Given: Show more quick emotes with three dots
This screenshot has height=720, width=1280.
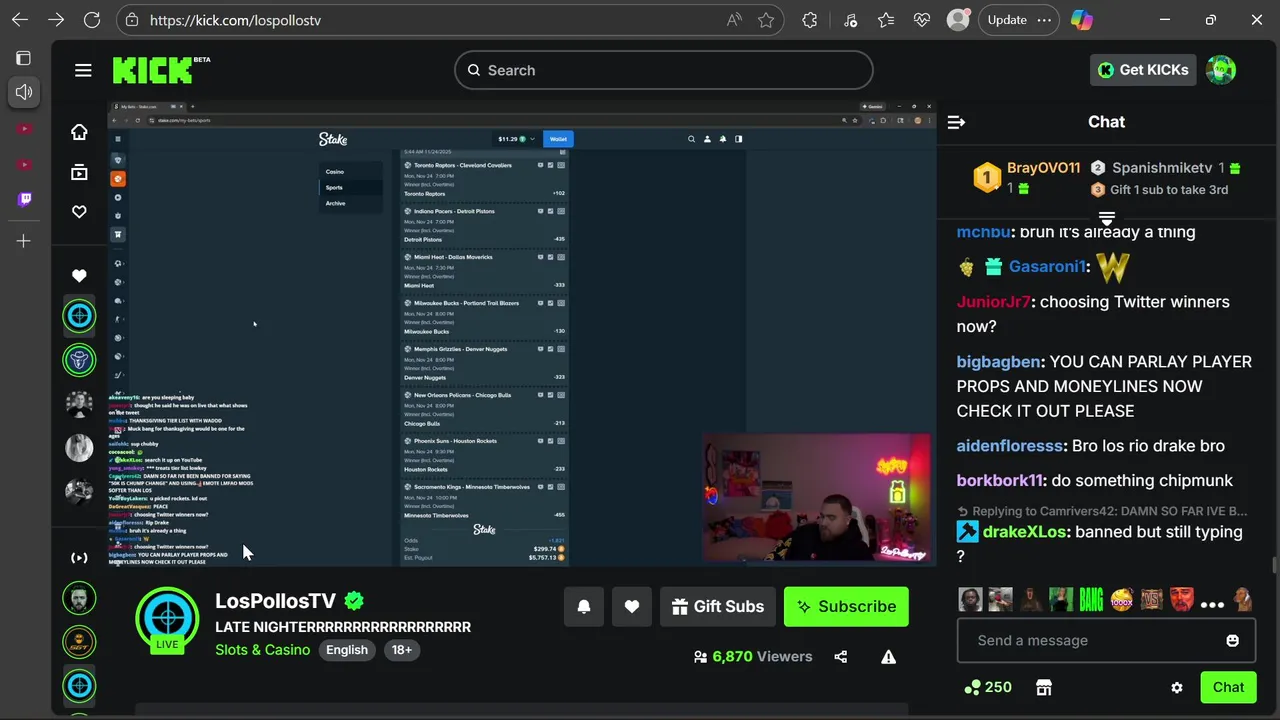Looking at the screenshot, I should (x=1212, y=604).
